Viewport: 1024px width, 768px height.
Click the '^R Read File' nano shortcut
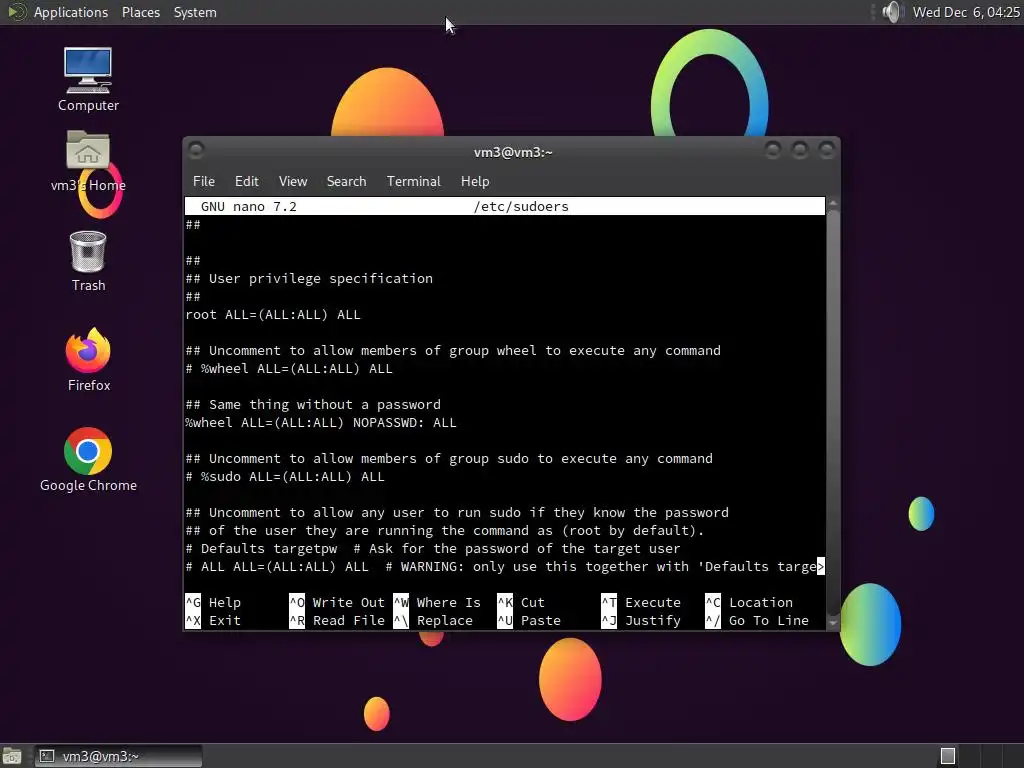[338, 620]
